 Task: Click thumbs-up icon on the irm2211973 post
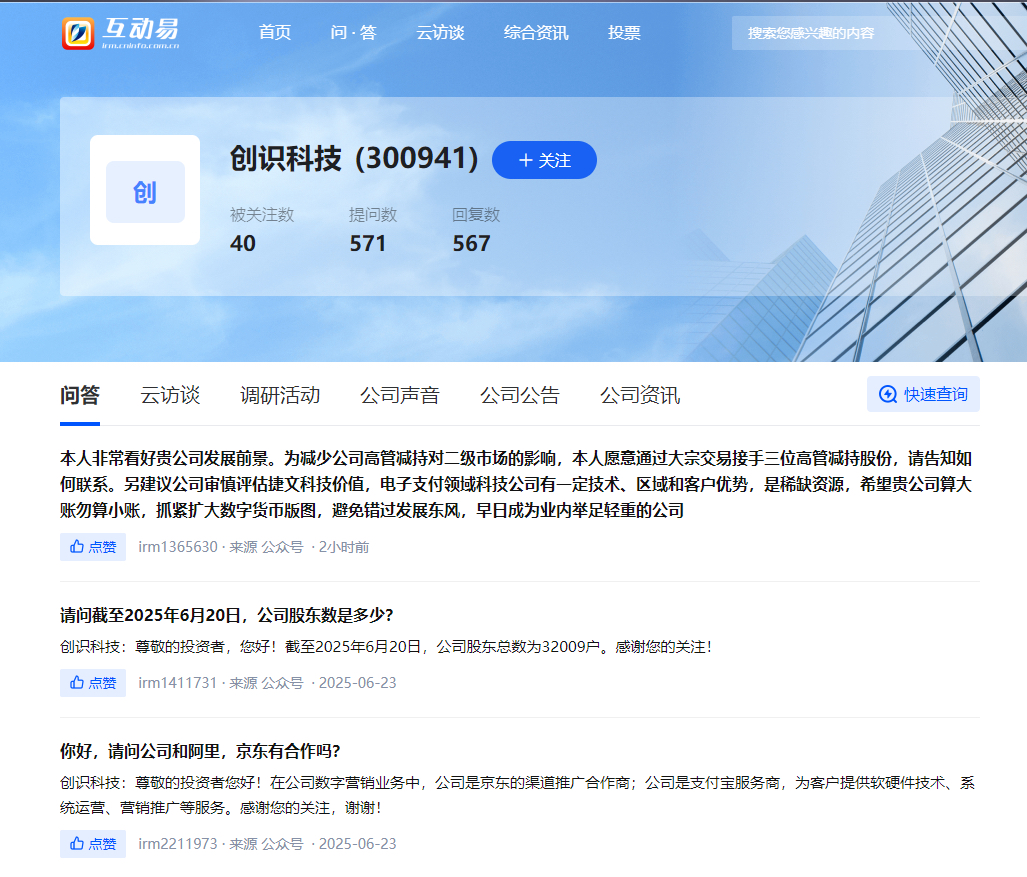coord(77,843)
